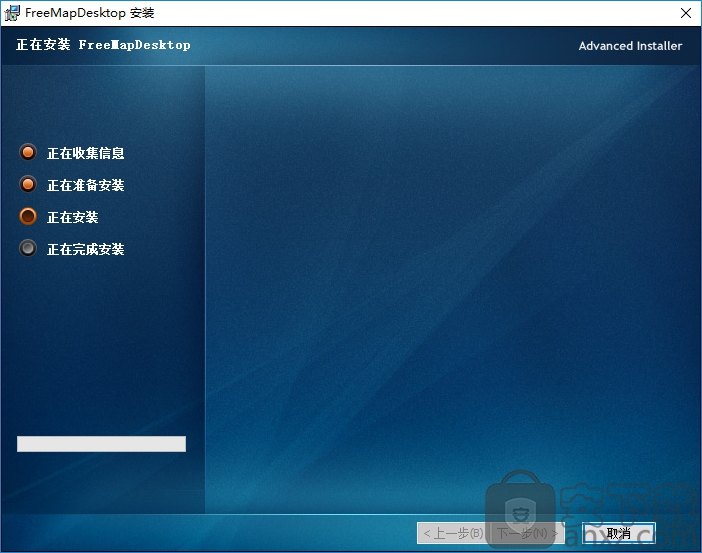Image resolution: width=702 pixels, height=553 pixels.
Task: Select the step text 正在完成安装
Action: (x=86, y=249)
